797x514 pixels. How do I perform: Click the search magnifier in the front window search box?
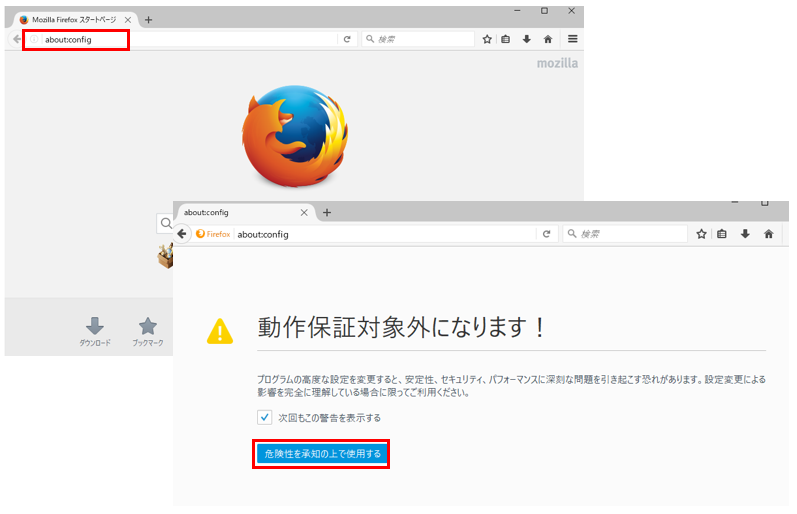[572, 233]
